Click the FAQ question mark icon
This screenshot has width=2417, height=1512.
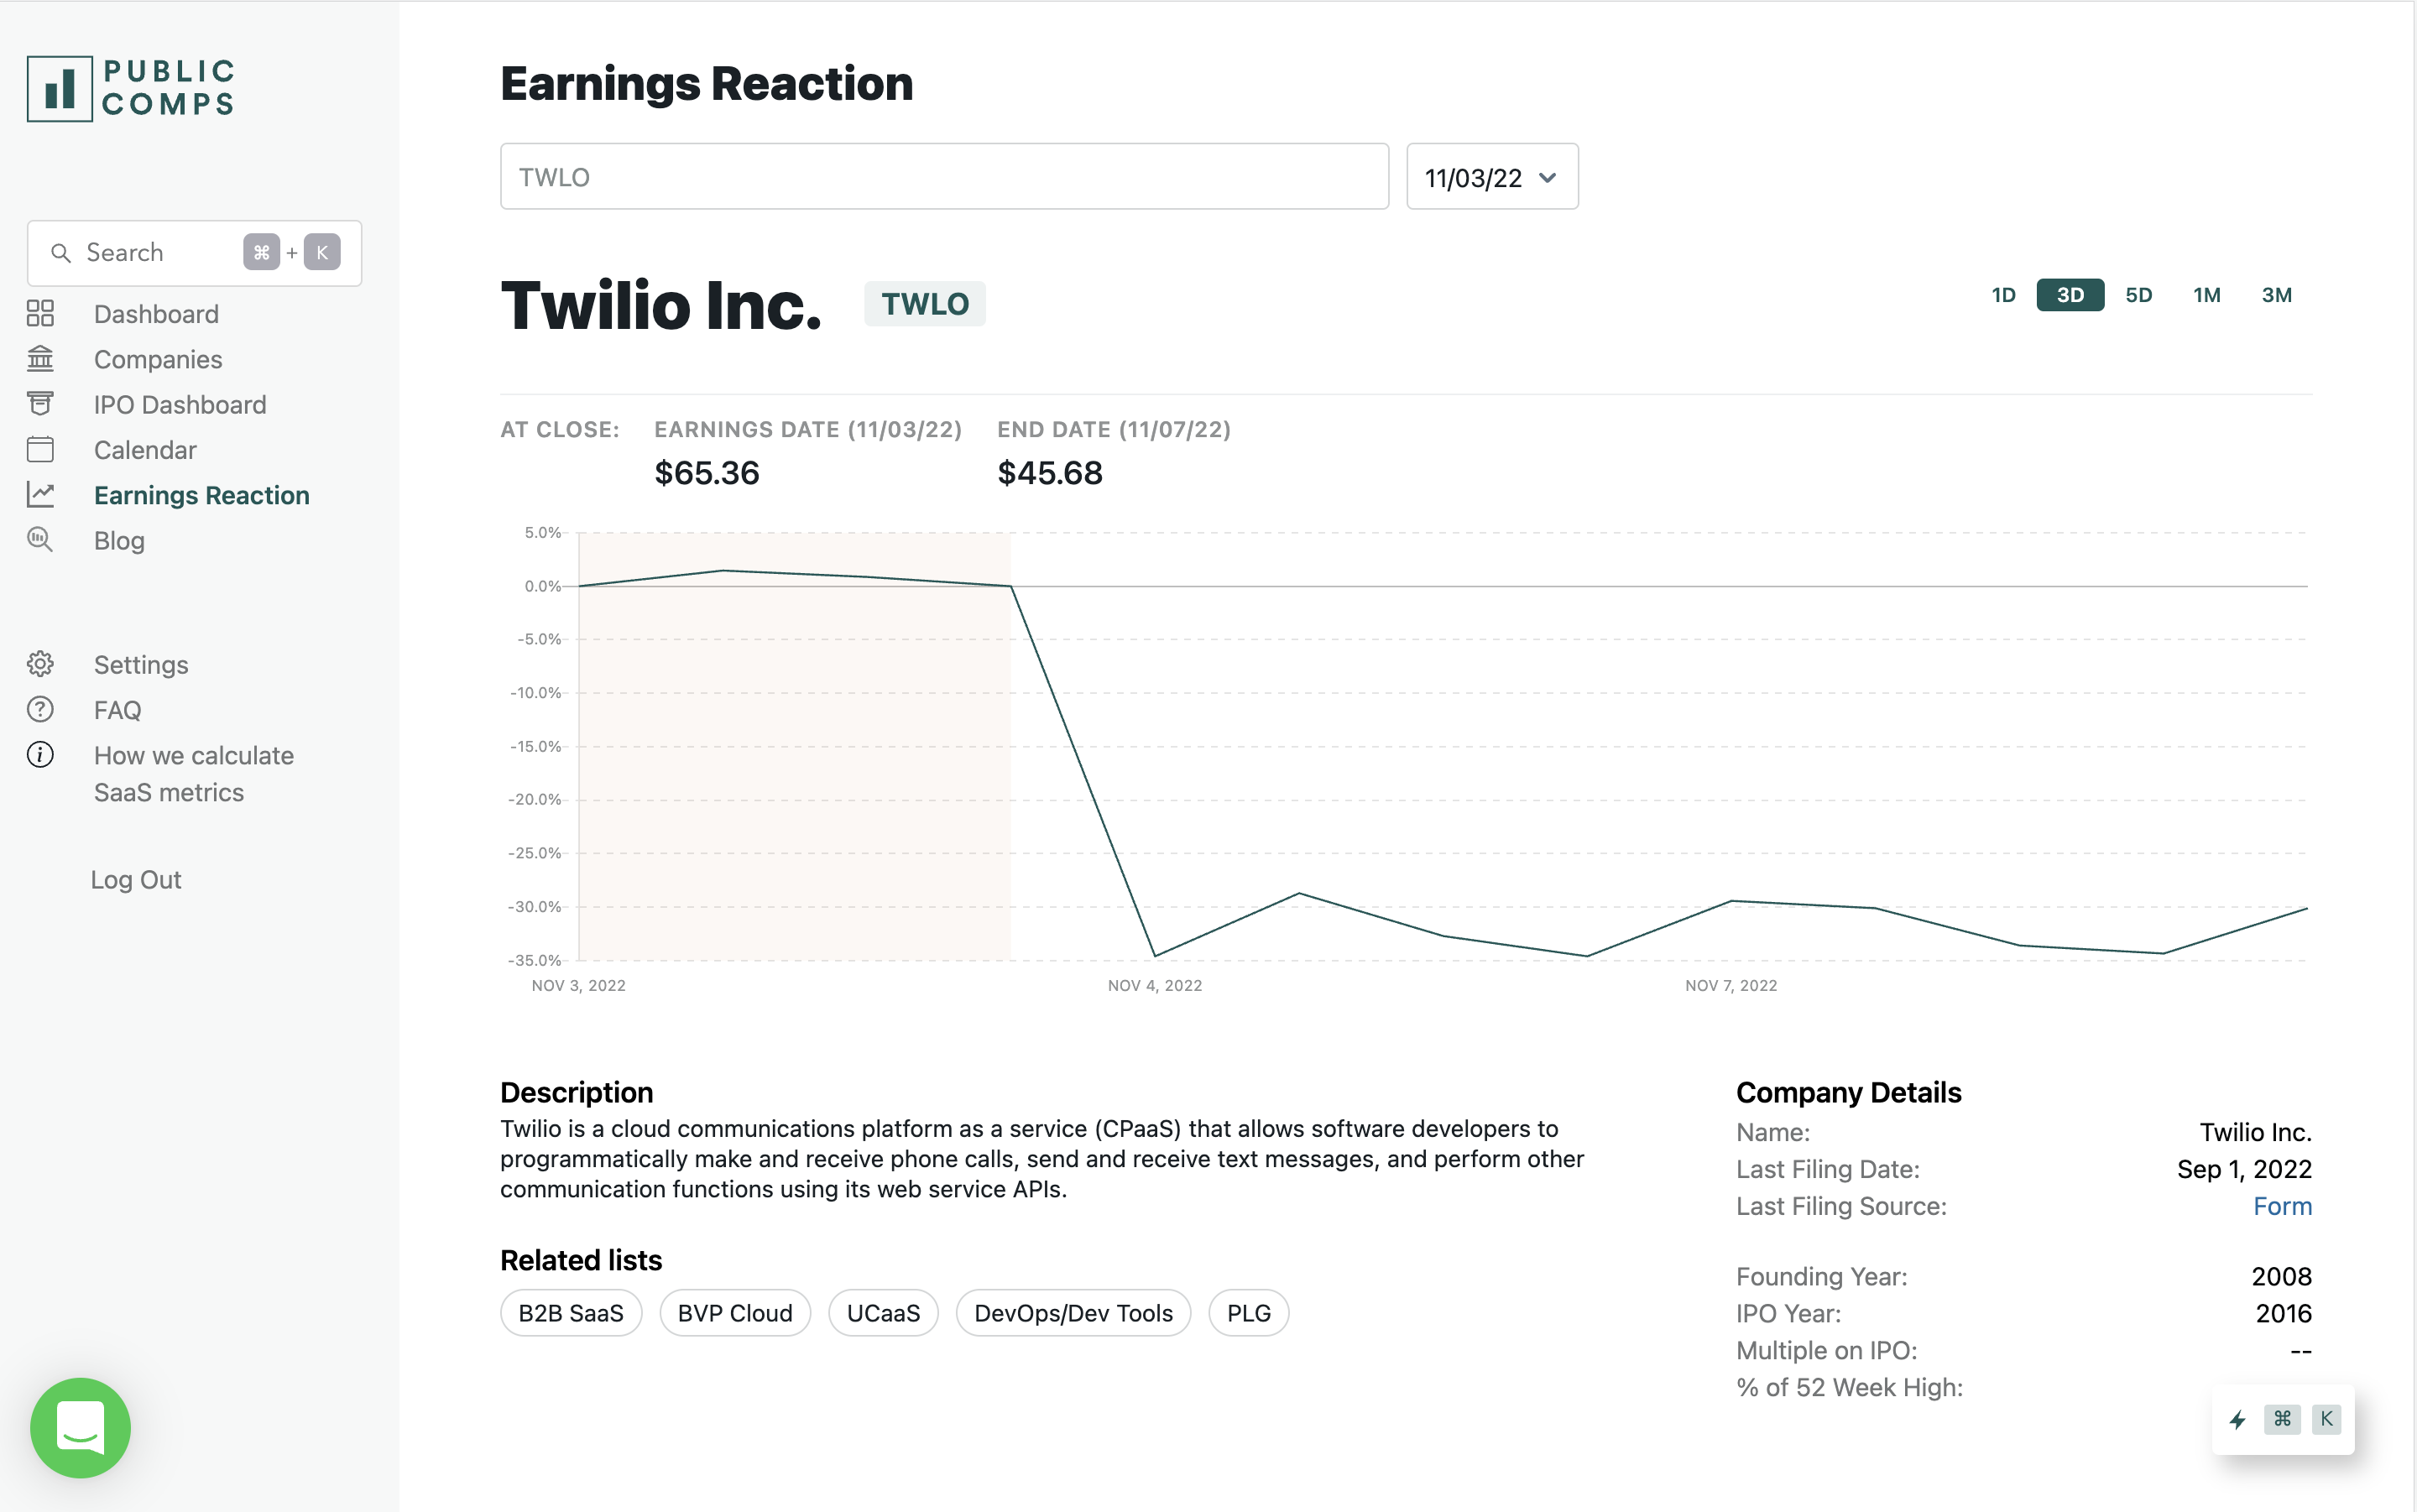40,710
